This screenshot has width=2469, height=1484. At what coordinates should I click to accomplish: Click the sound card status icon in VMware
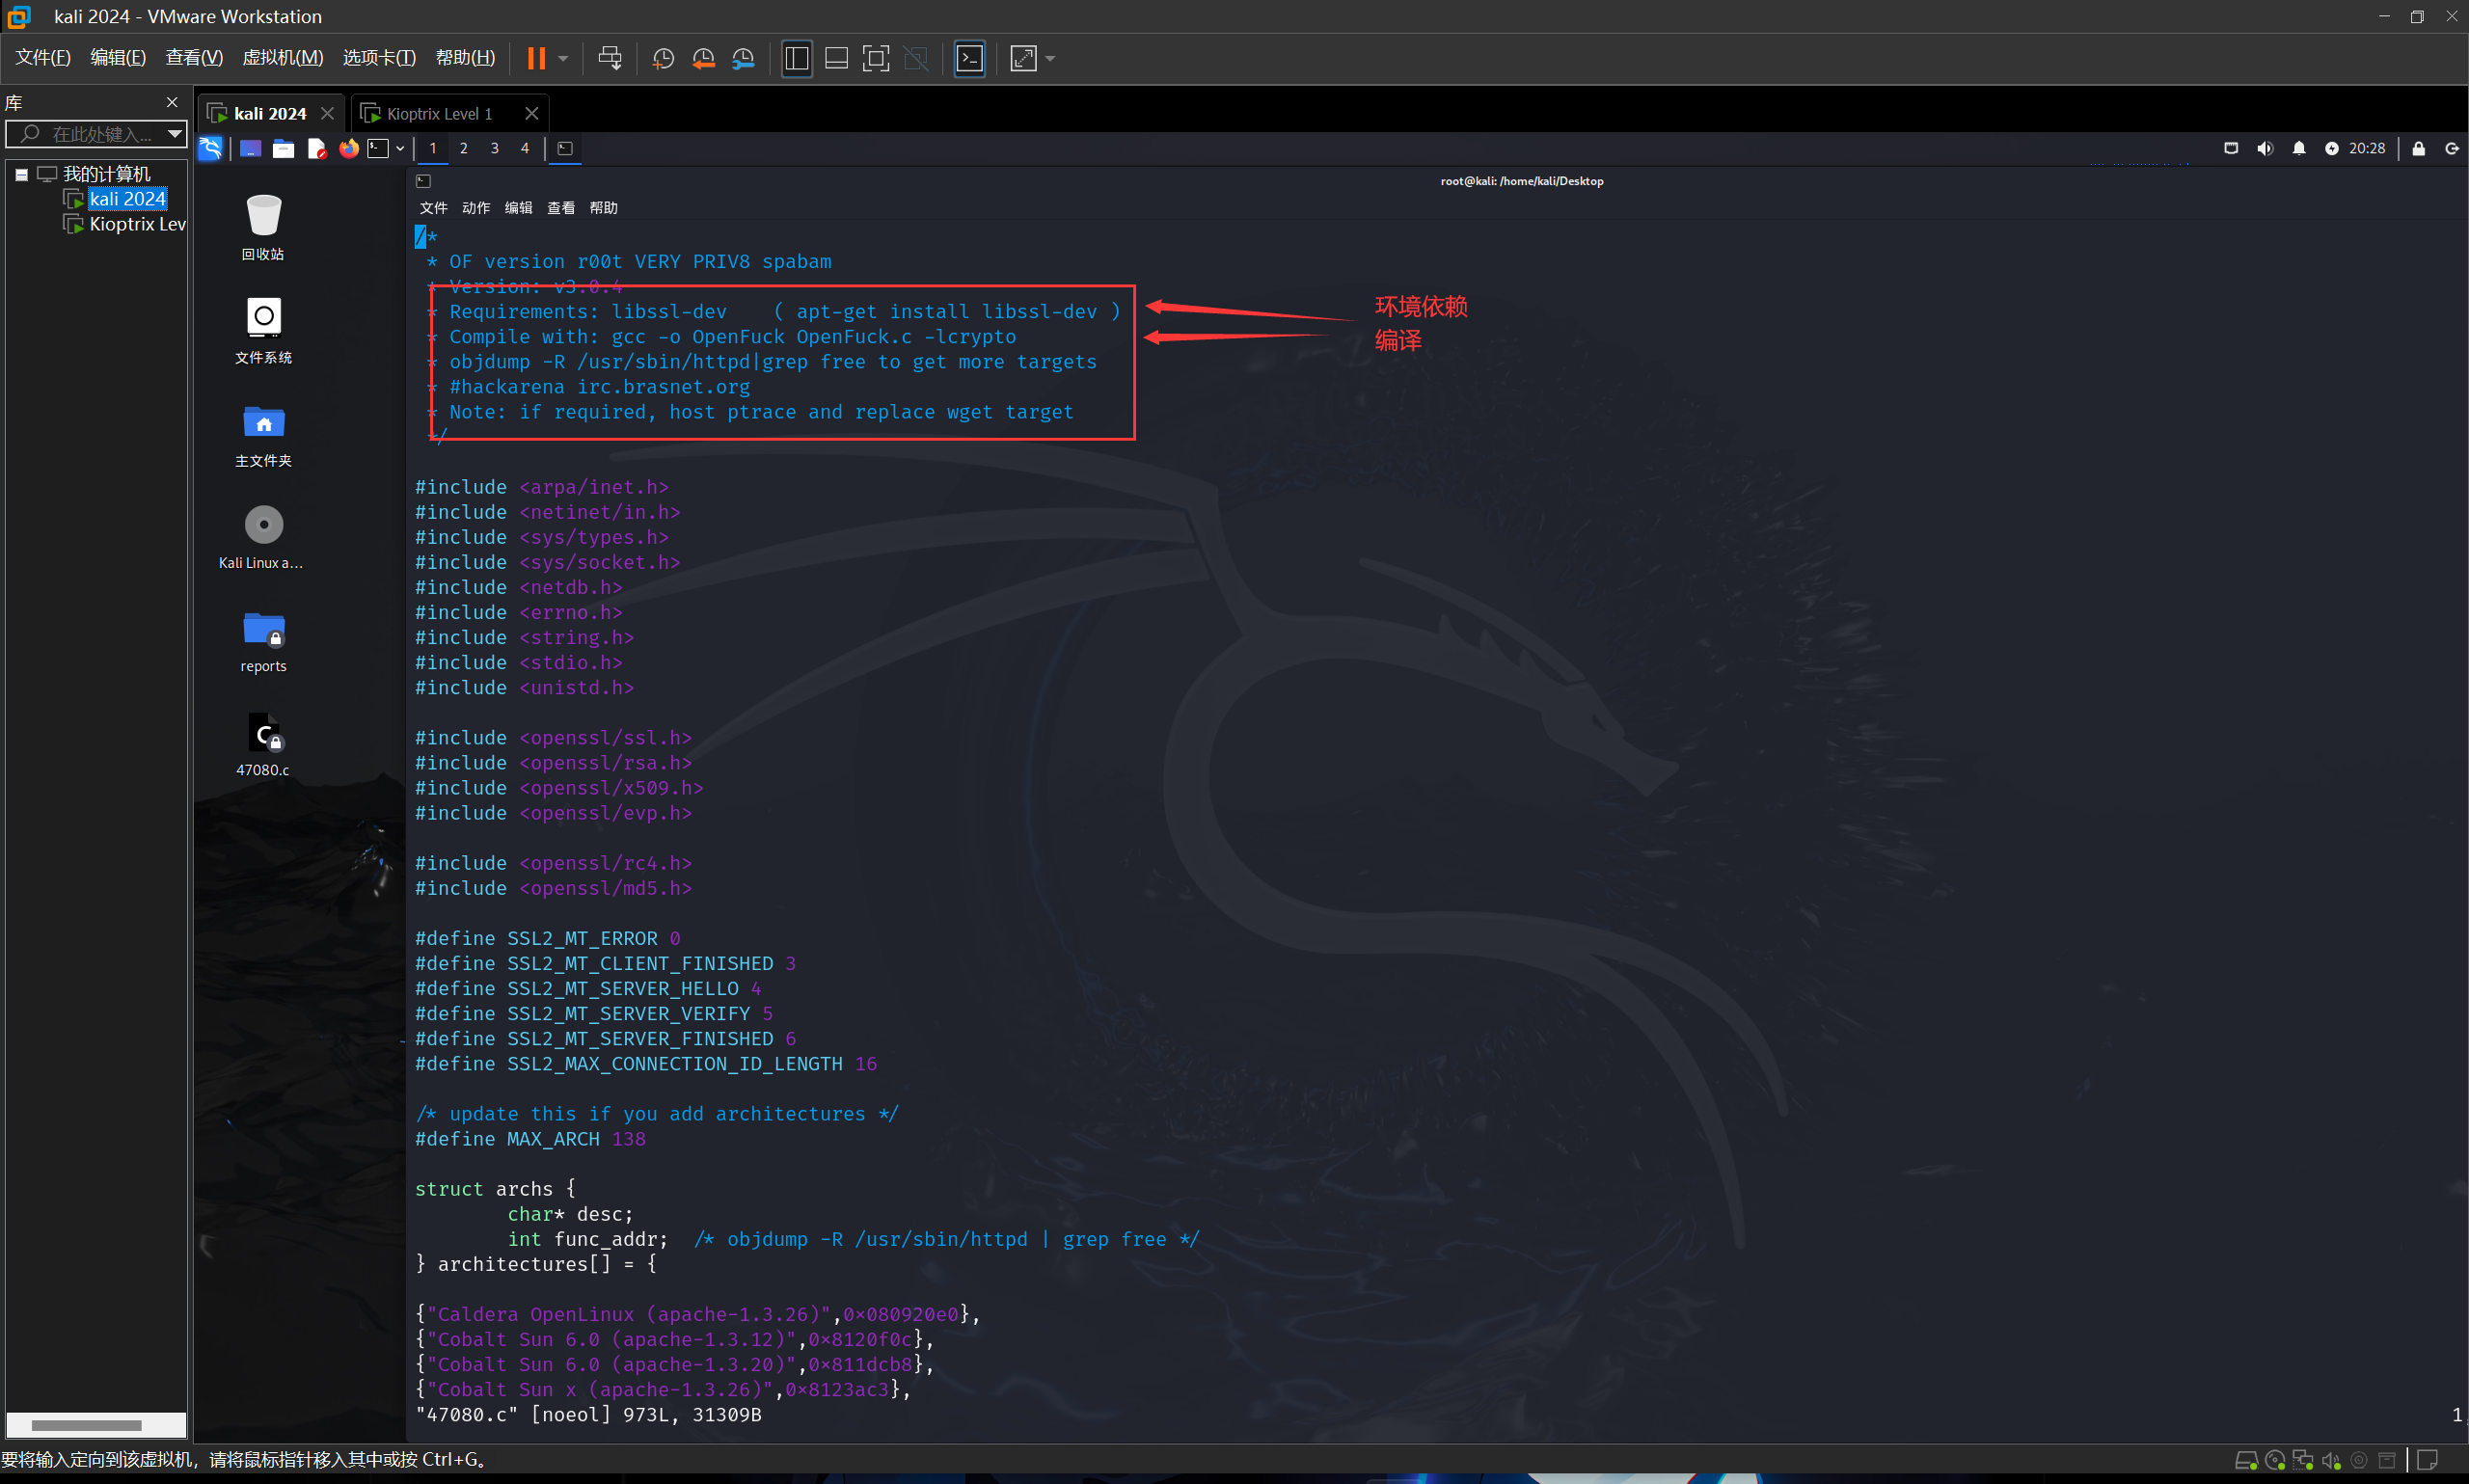tap(2330, 1460)
